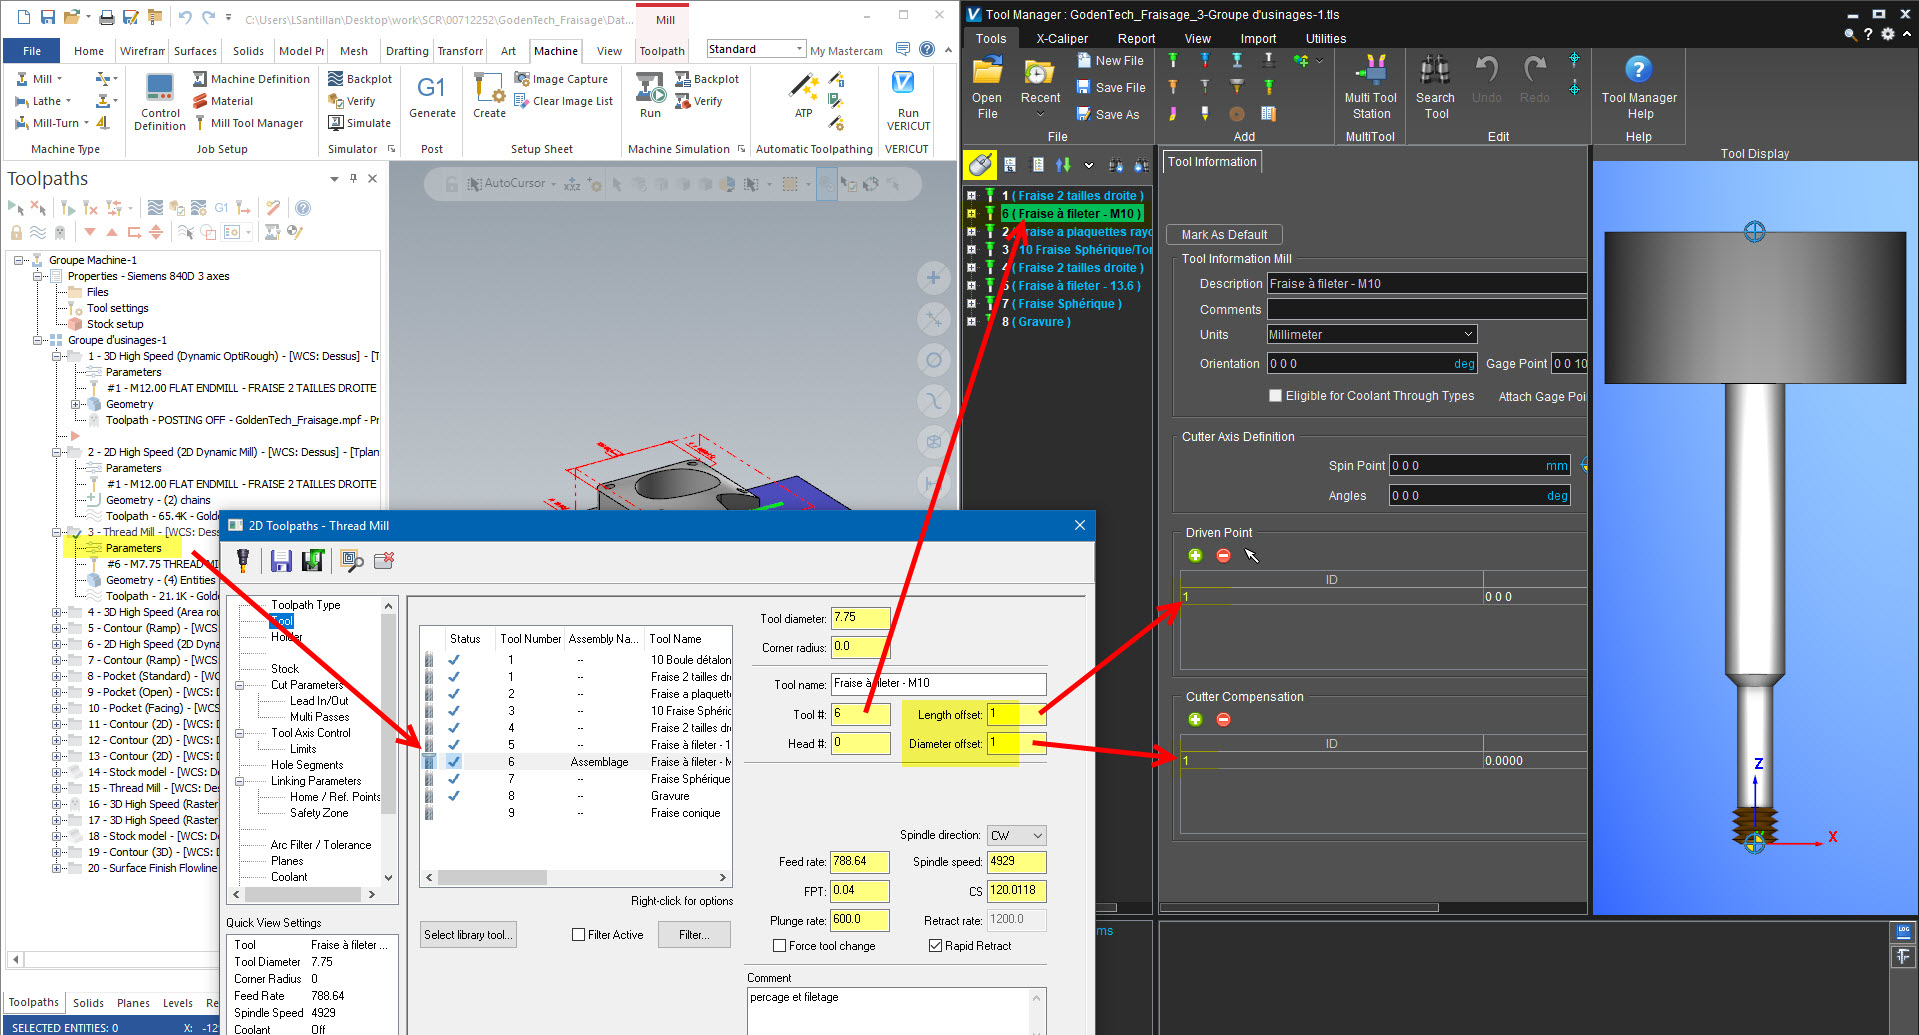
Task: Click Select library tool button
Action: click(468, 935)
